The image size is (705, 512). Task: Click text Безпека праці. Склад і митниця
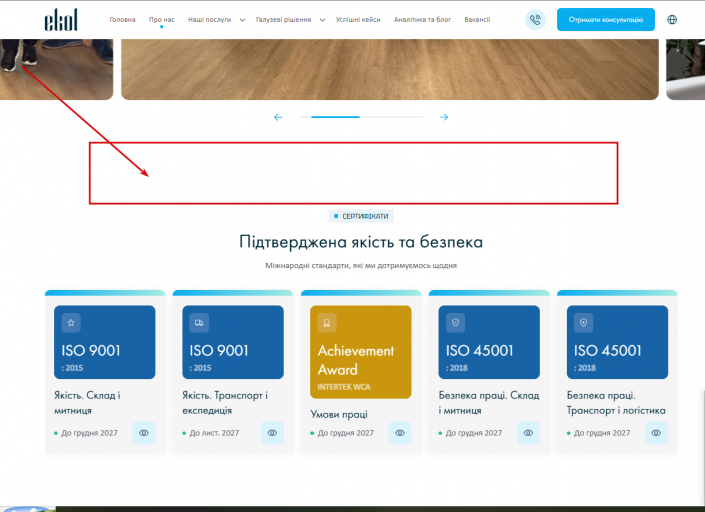(x=489, y=403)
